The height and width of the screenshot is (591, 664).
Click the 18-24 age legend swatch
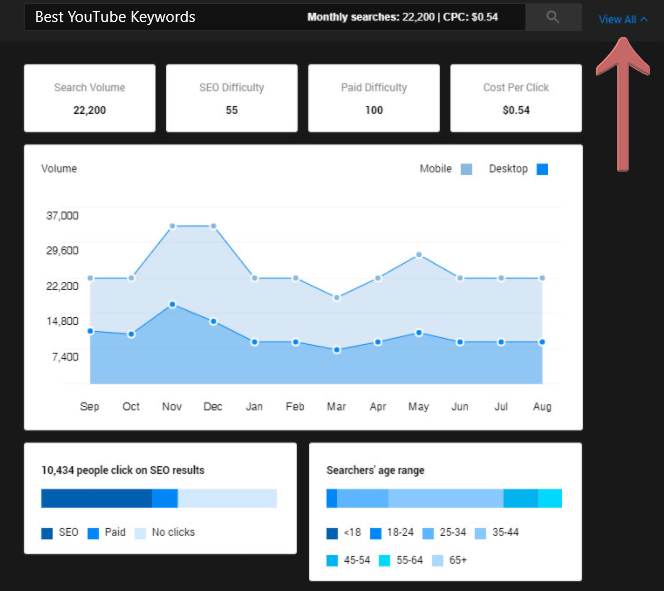coord(376,533)
